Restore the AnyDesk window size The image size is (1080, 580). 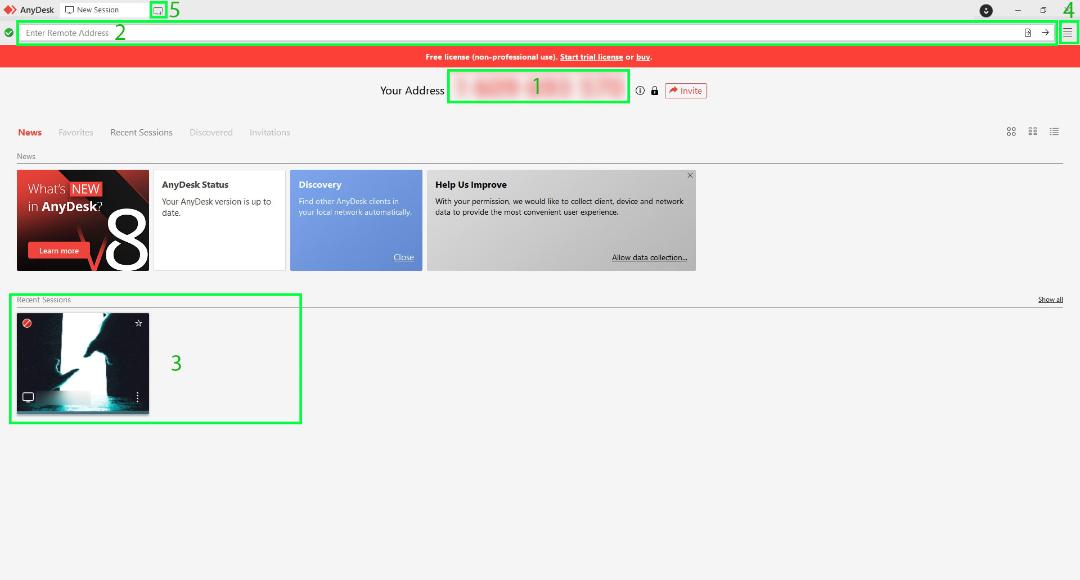click(x=1043, y=10)
